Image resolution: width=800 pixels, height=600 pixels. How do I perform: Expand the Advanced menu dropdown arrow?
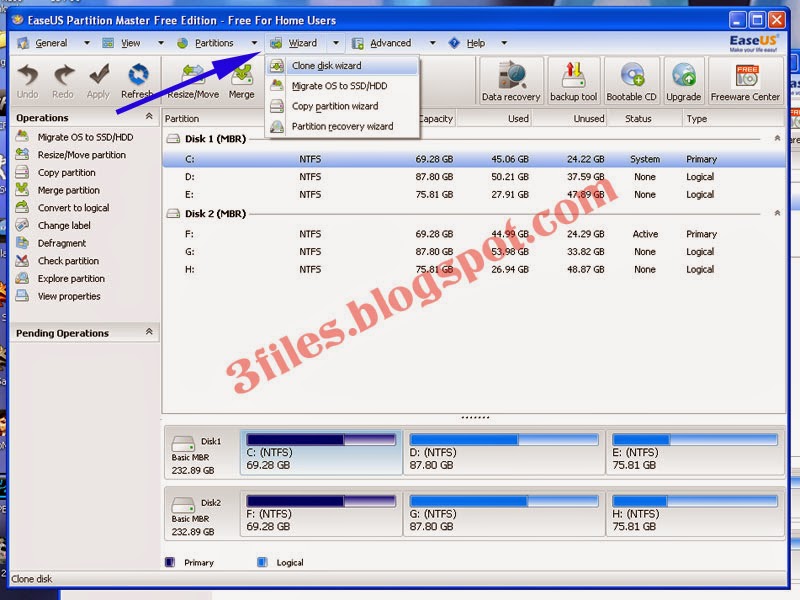[433, 43]
